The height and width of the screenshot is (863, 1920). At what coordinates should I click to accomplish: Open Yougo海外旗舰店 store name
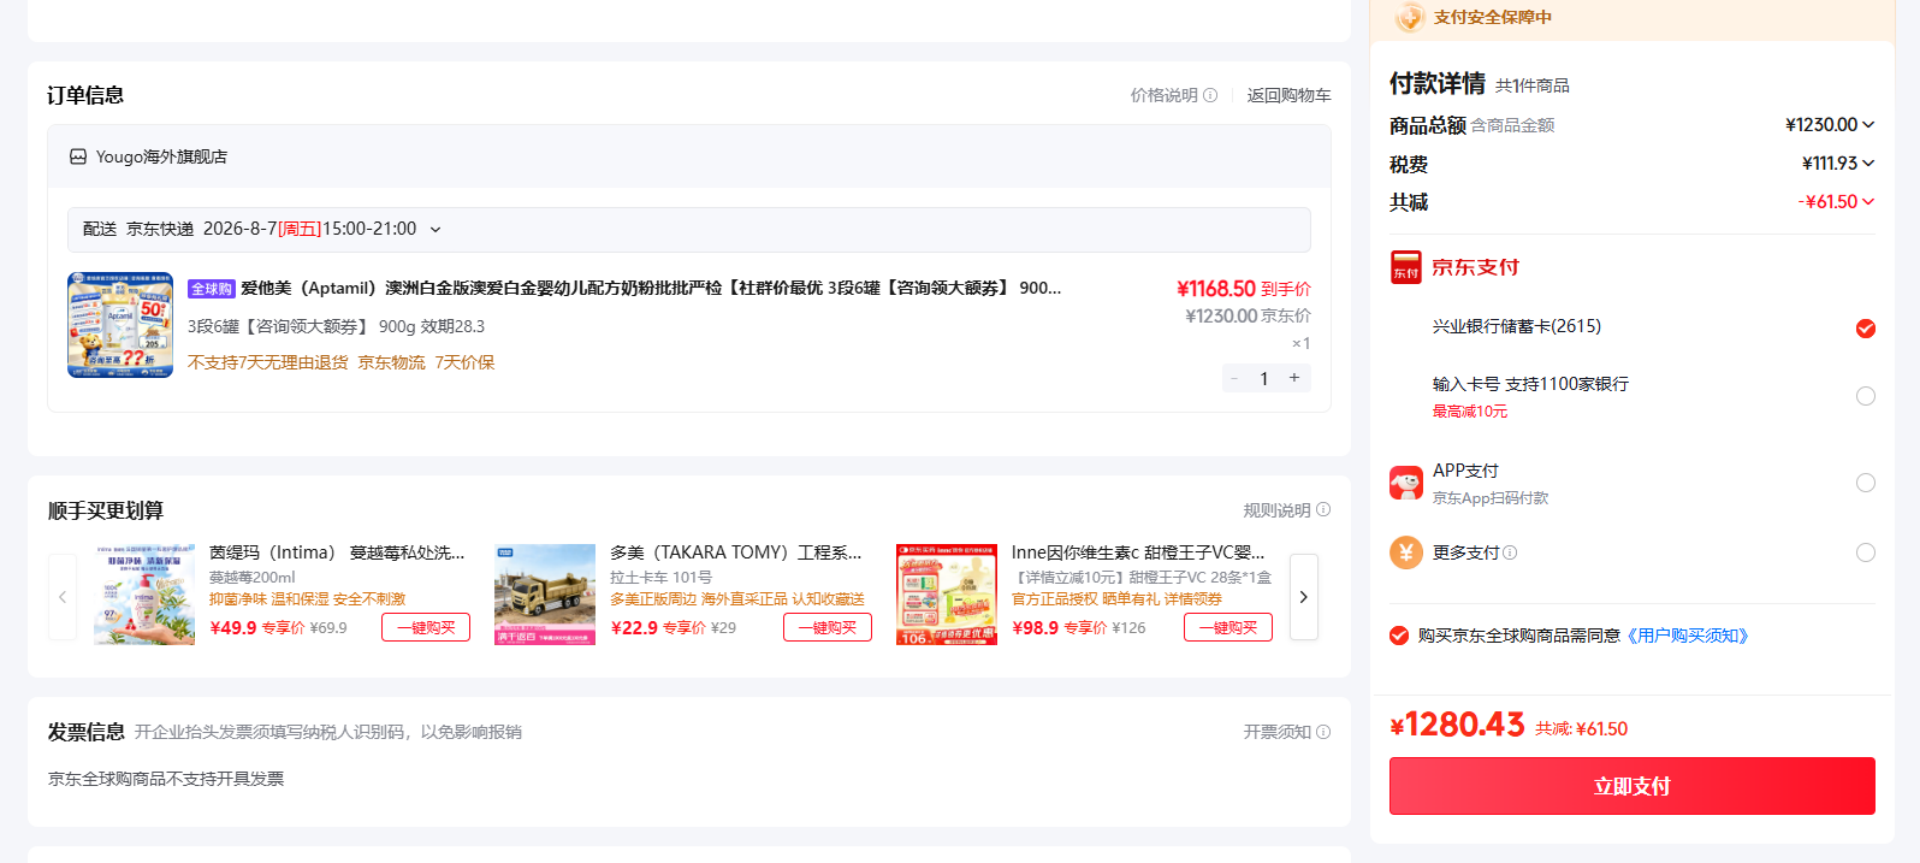pos(161,157)
